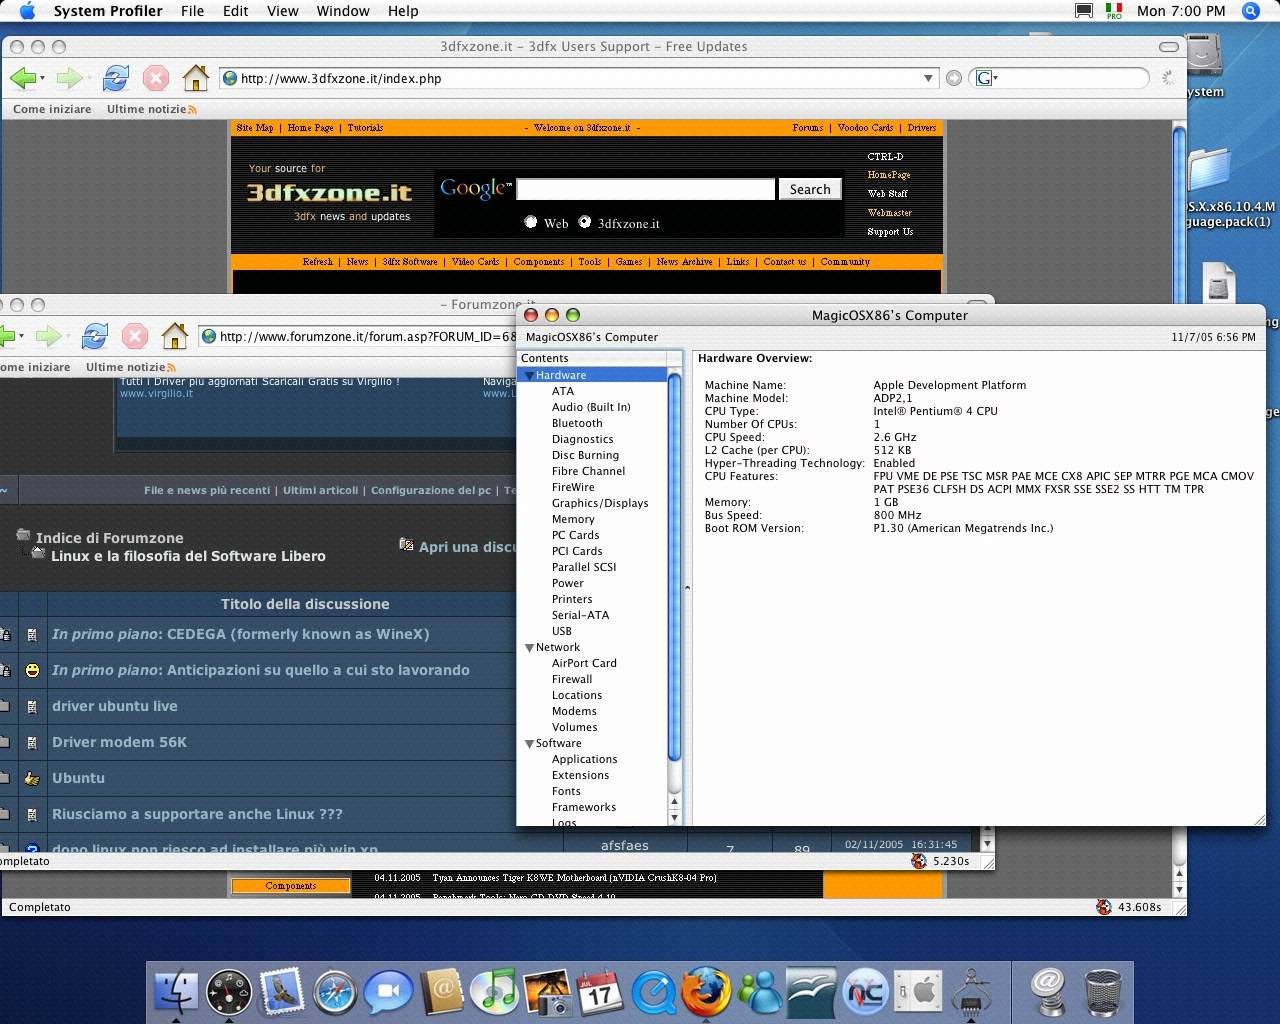
Task: Open iChat in the dock
Action: (x=388, y=992)
